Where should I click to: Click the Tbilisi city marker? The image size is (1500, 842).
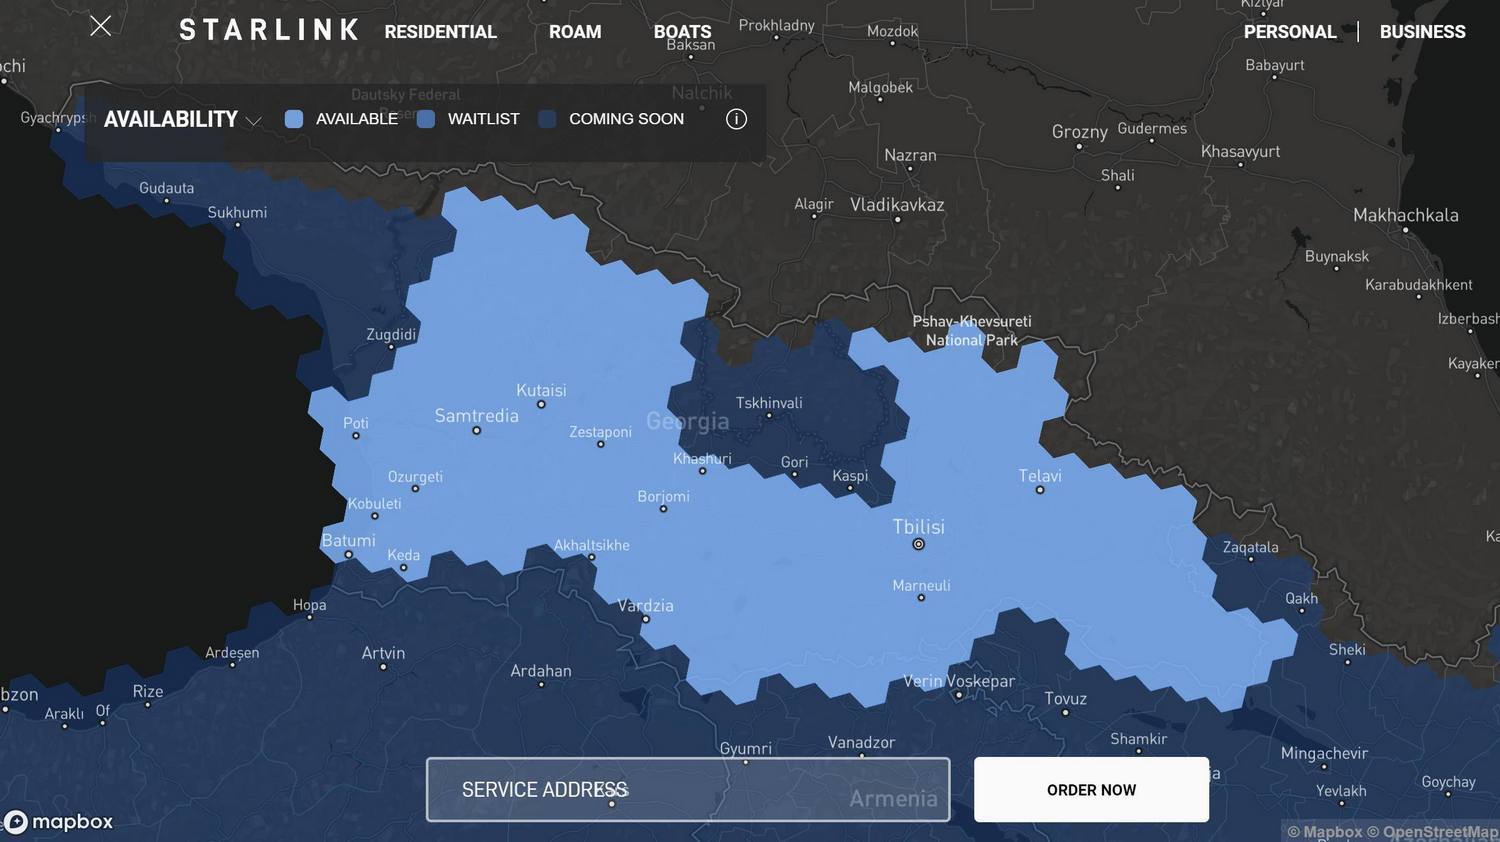(x=918, y=544)
